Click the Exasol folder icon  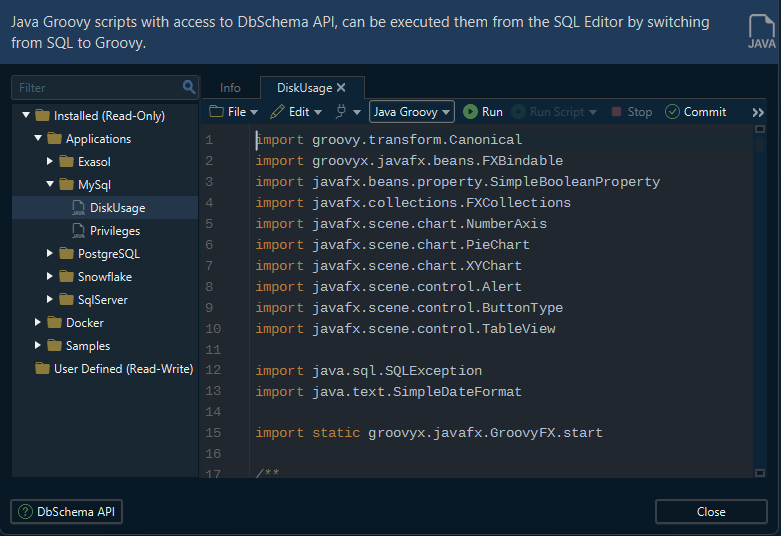point(66,161)
